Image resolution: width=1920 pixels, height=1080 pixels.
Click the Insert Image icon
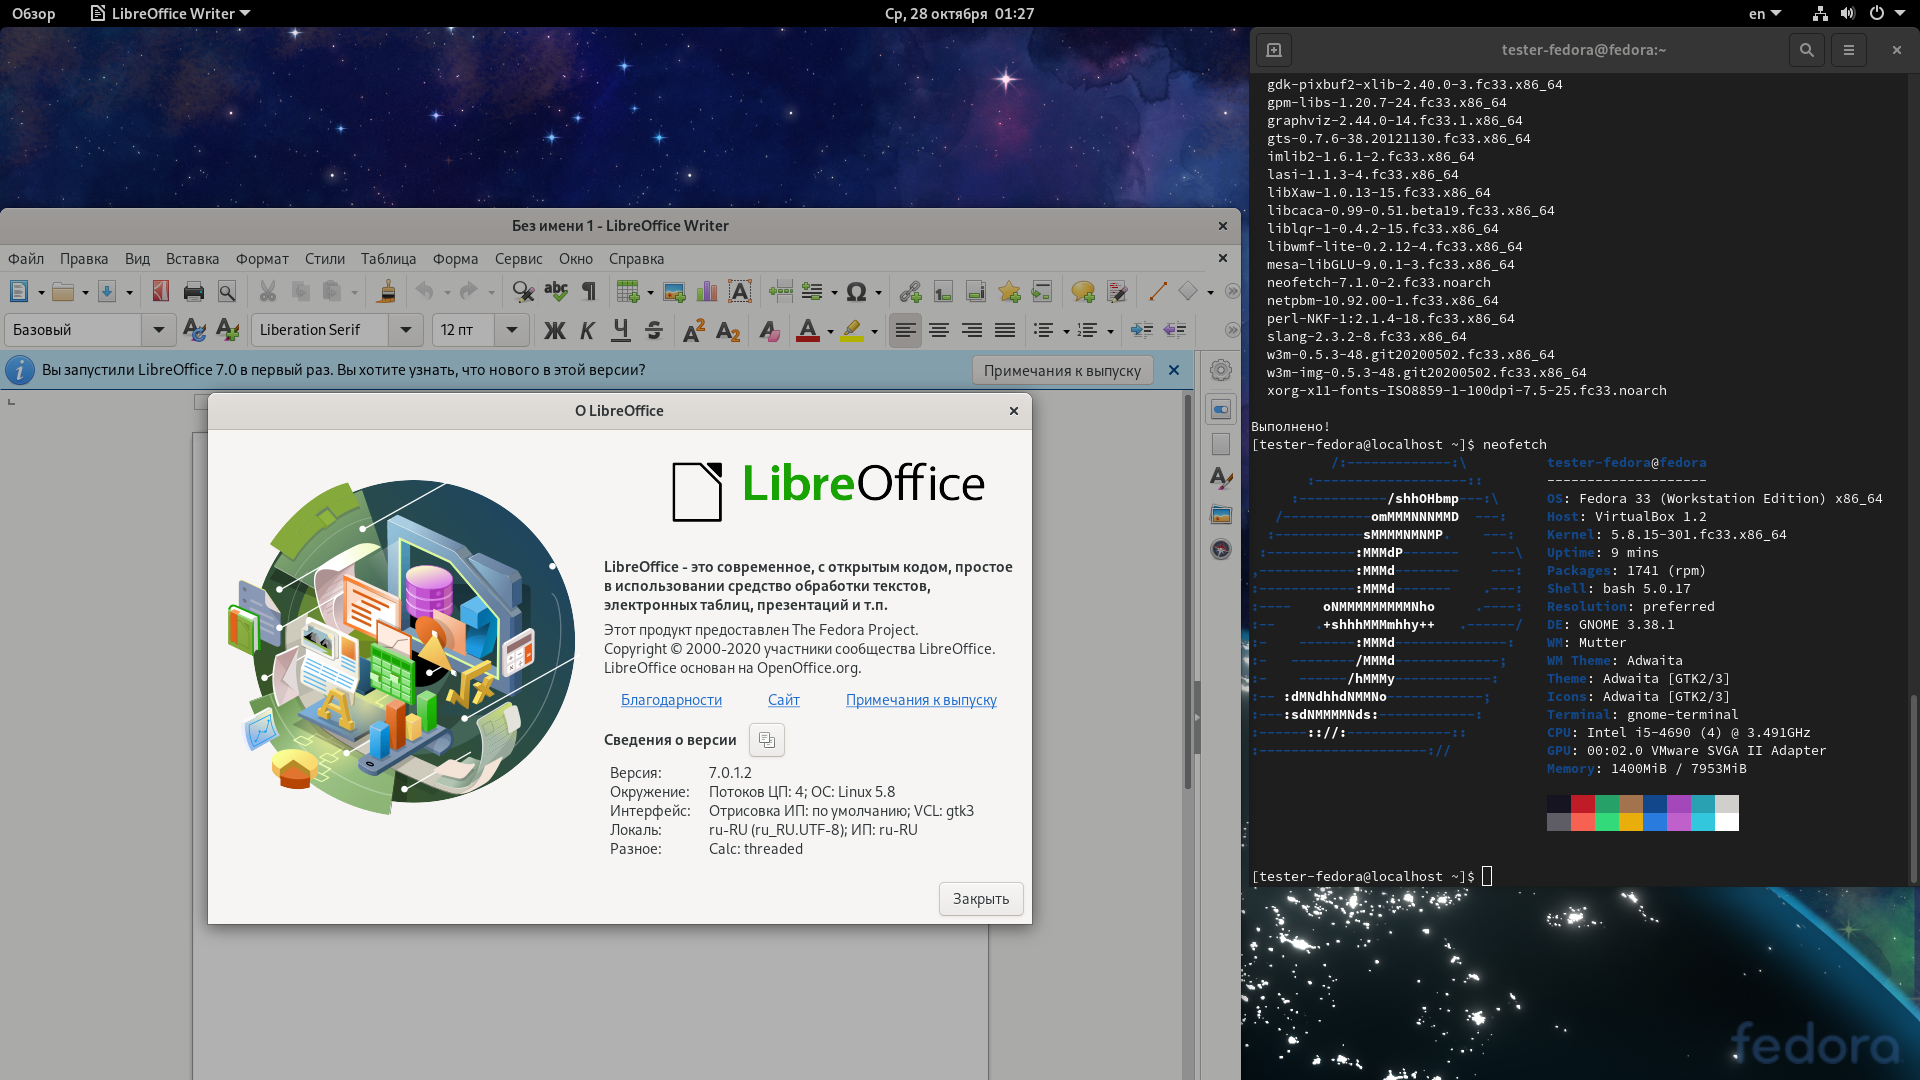coord(674,291)
